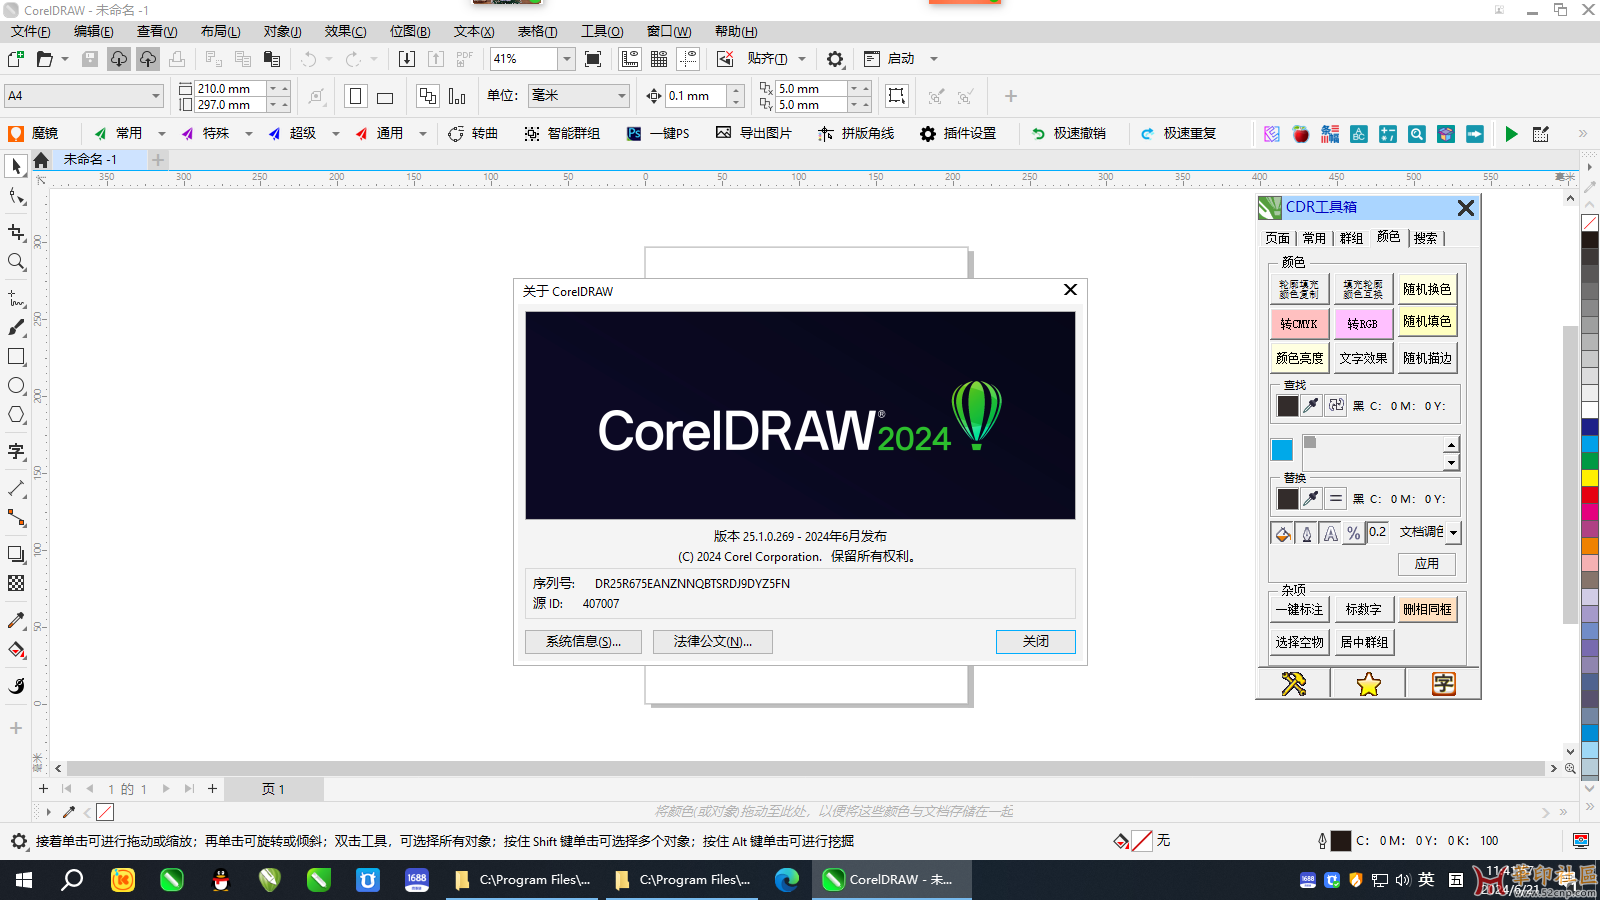The width and height of the screenshot is (1600, 900).
Task: Open the 位图 menu
Action: [410, 31]
